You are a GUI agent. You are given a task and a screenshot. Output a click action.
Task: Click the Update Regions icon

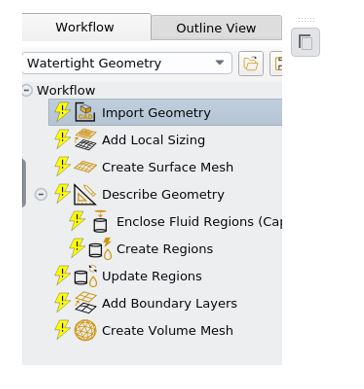tap(85, 276)
